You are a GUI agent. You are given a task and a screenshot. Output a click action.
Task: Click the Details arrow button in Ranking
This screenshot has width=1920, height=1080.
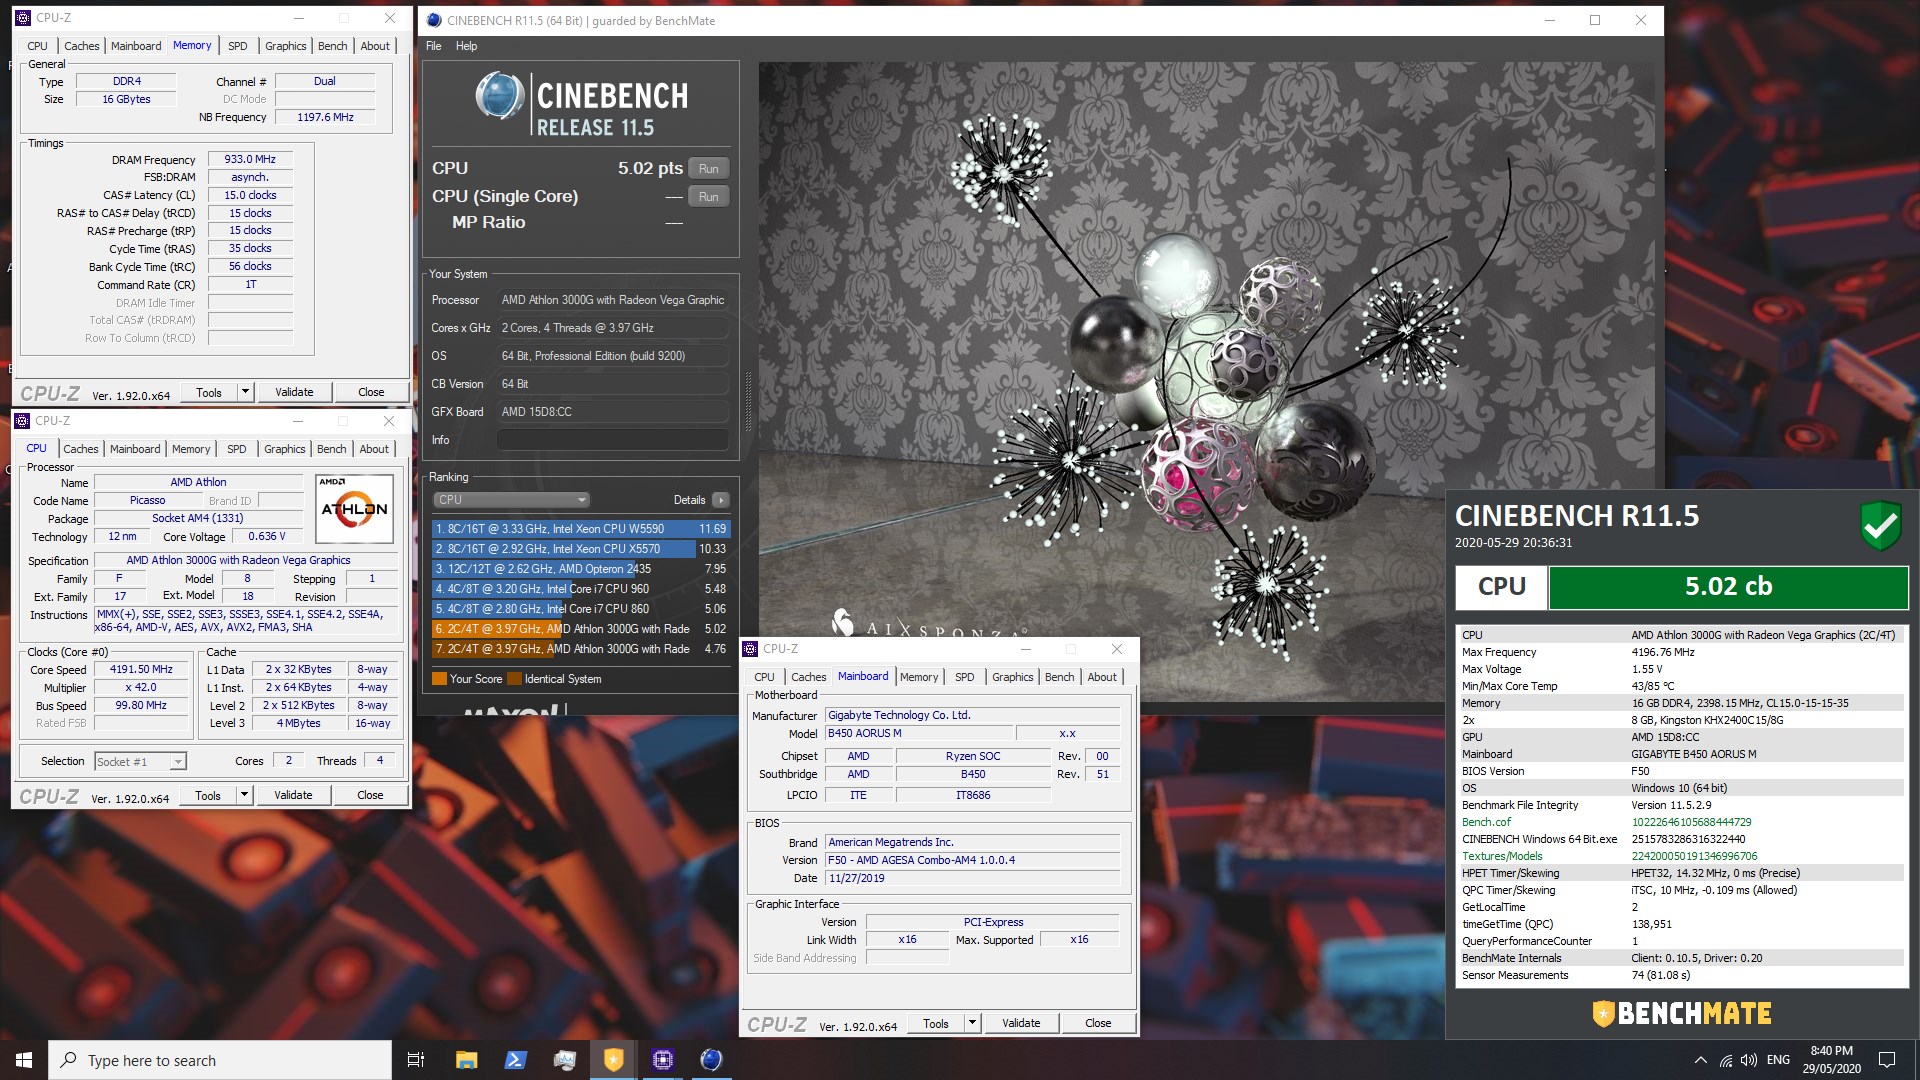[720, 500]
